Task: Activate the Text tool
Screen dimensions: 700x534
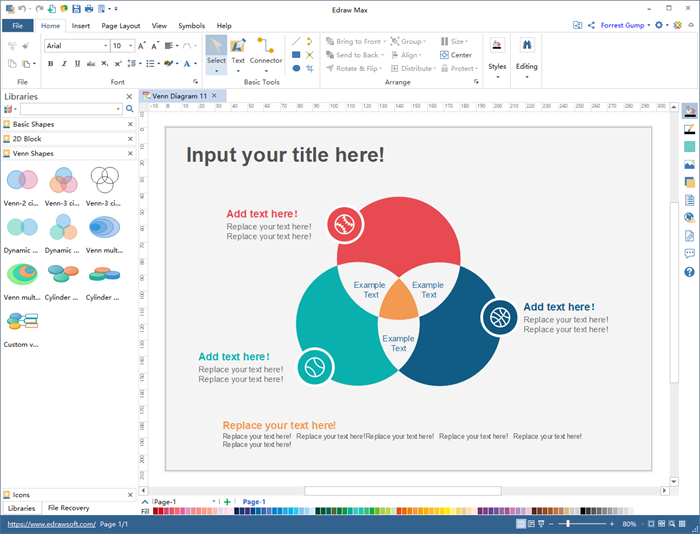Action: point(238,51)
